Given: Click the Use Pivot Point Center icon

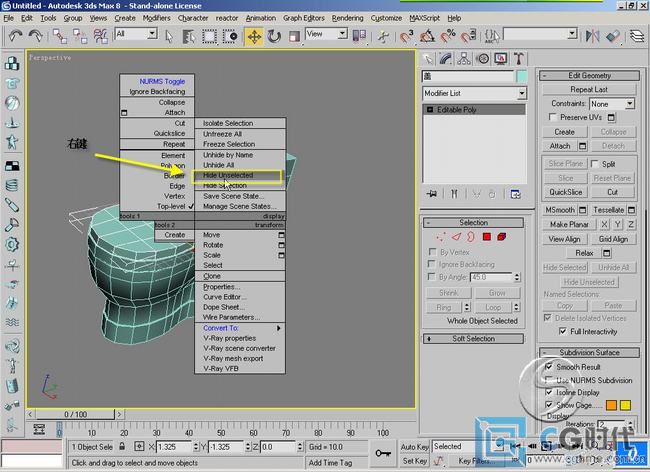Looking at the screenshot, I should click(359, 36).
